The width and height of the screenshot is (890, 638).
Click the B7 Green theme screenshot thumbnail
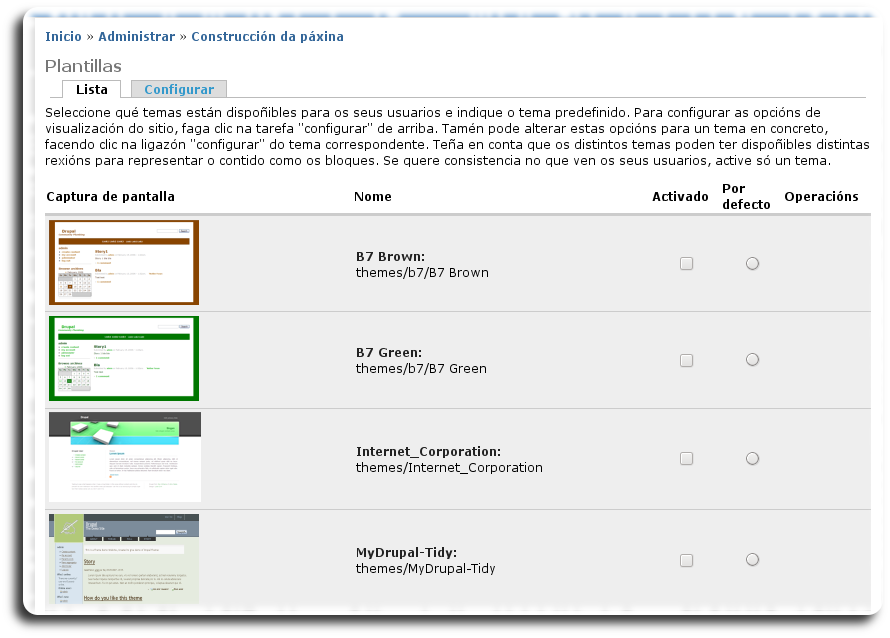pos(124,358)
